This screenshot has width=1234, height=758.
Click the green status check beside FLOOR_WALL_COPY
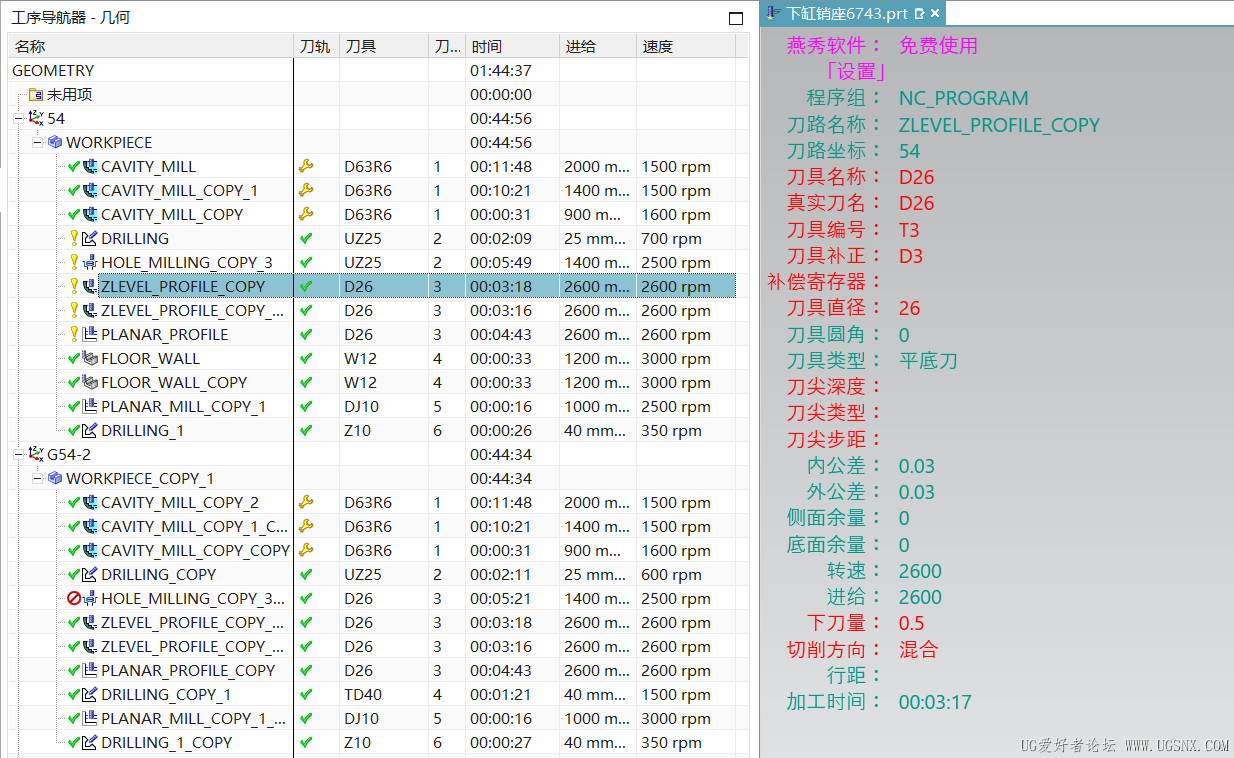tap(74, 383)
